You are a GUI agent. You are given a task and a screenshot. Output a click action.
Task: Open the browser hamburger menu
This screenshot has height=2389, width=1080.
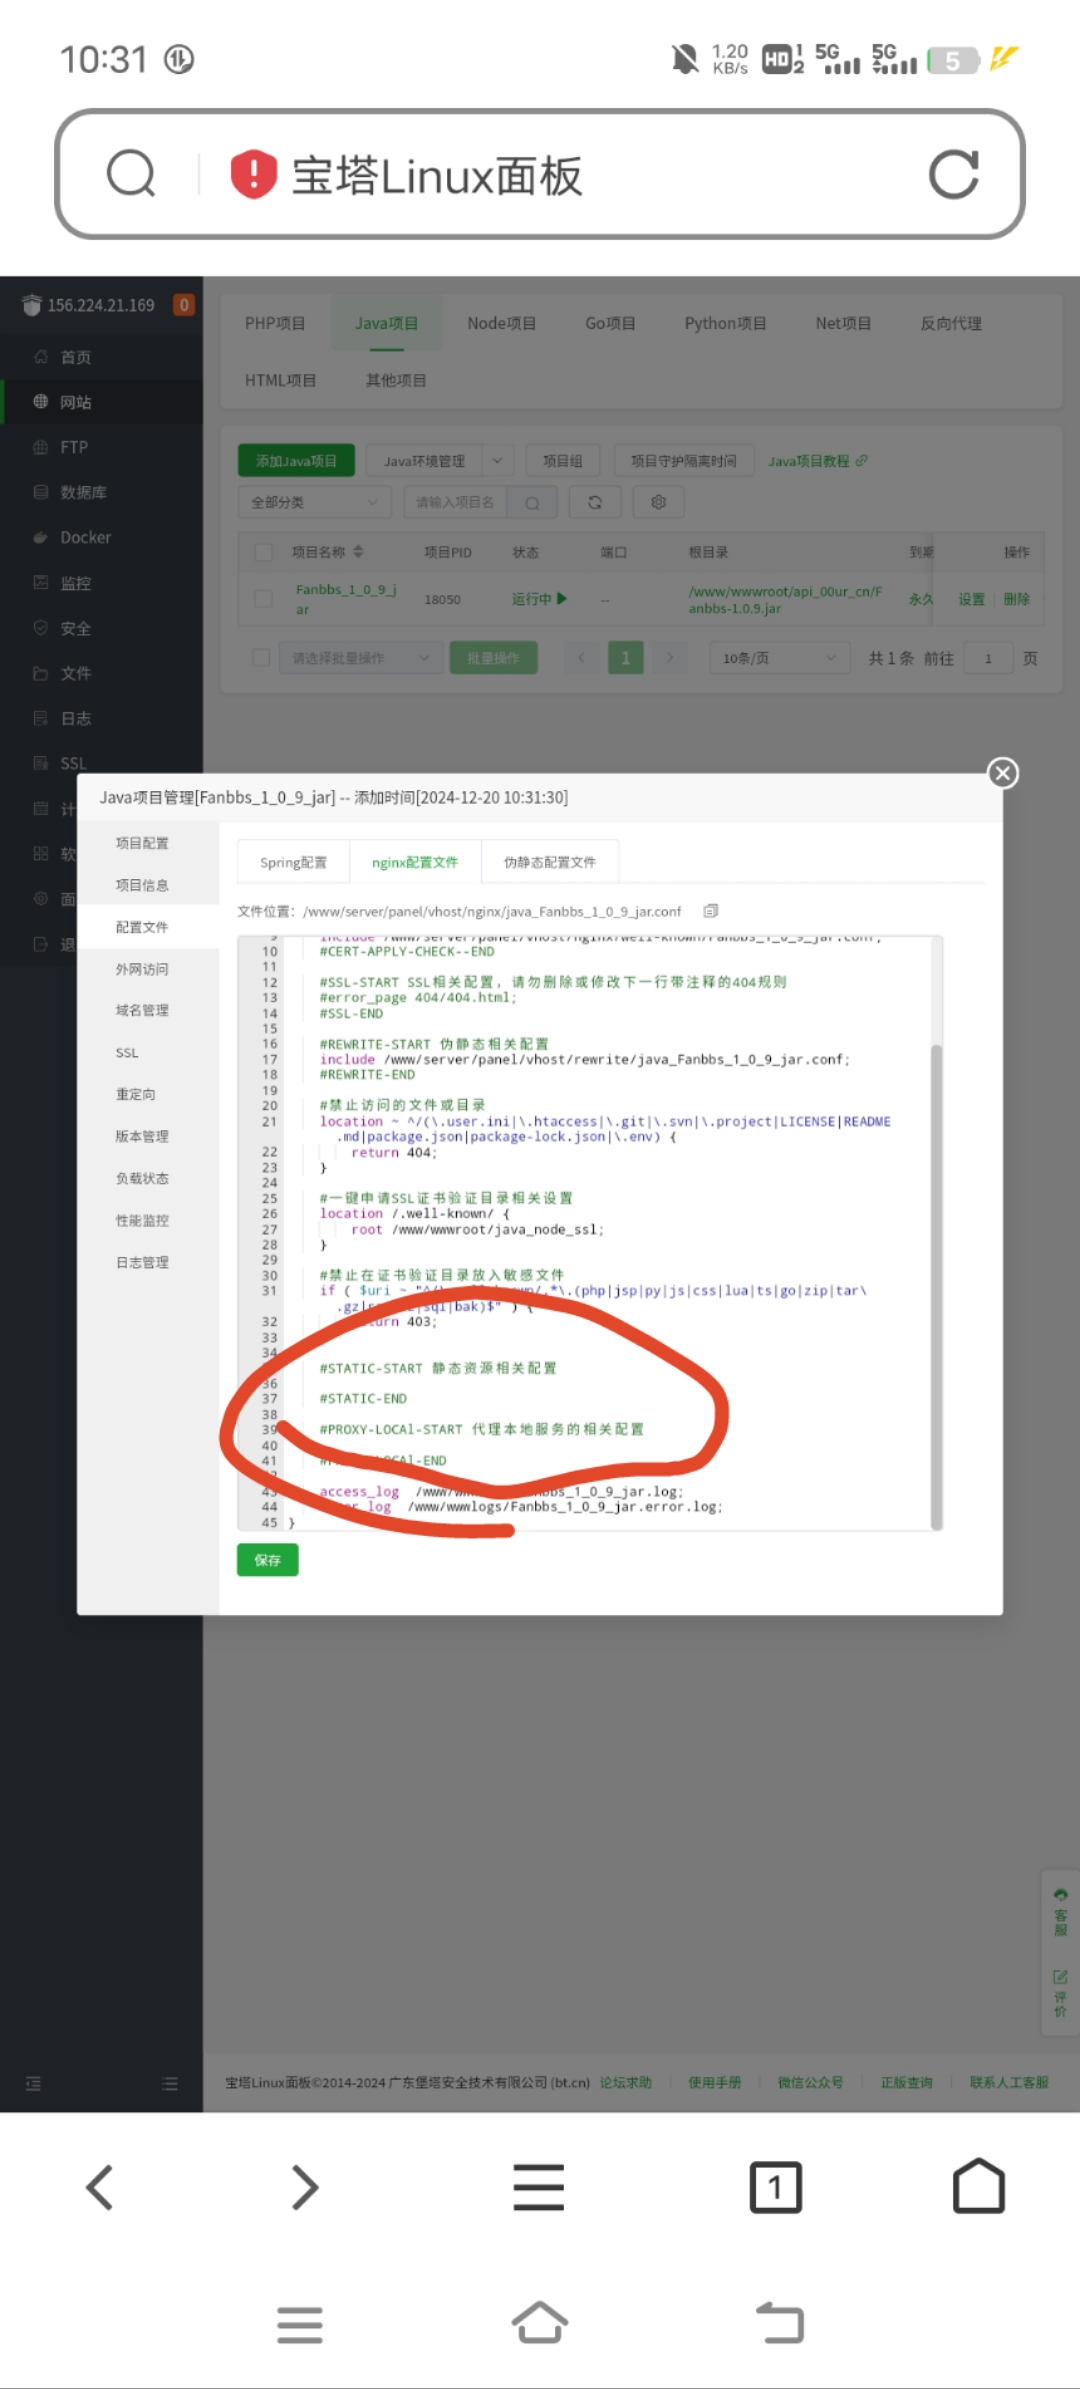coord(539,2187)
